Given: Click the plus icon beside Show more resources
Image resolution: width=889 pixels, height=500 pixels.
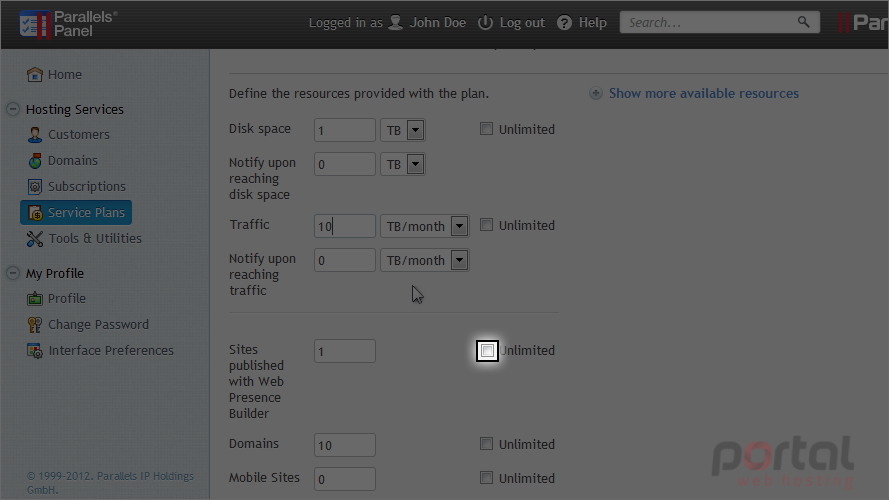Looking at the screenshot, I should tap(595, 94).
